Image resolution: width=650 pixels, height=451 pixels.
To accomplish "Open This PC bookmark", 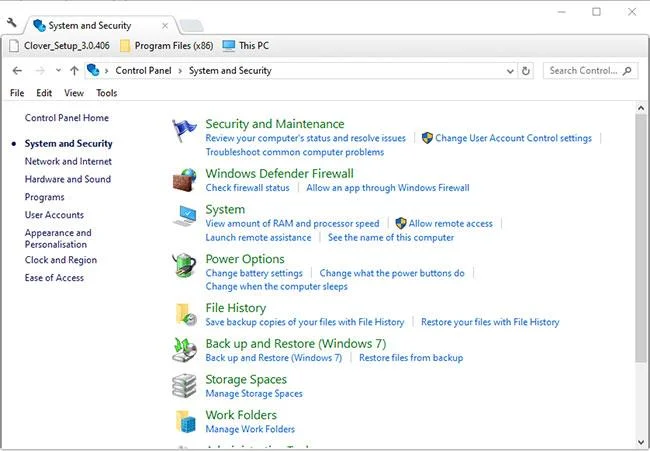I will click(246, 46).
